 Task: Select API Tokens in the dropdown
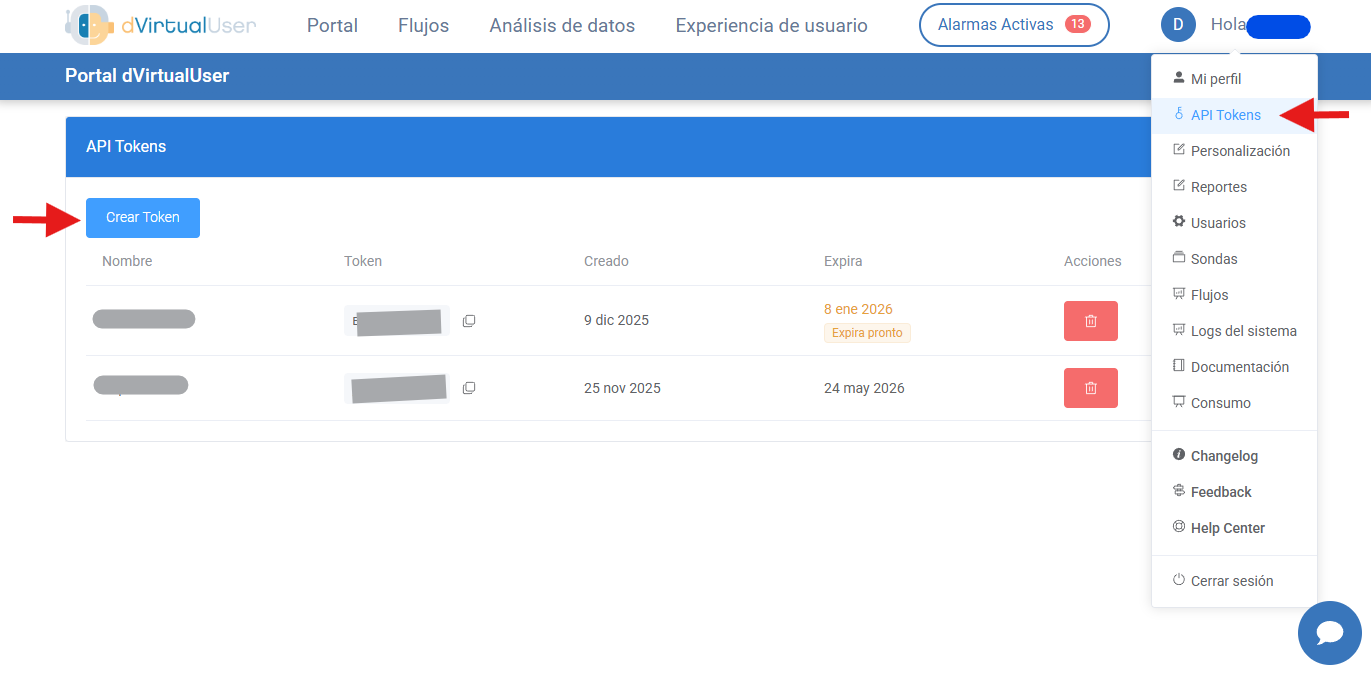tap(1234, 115)
